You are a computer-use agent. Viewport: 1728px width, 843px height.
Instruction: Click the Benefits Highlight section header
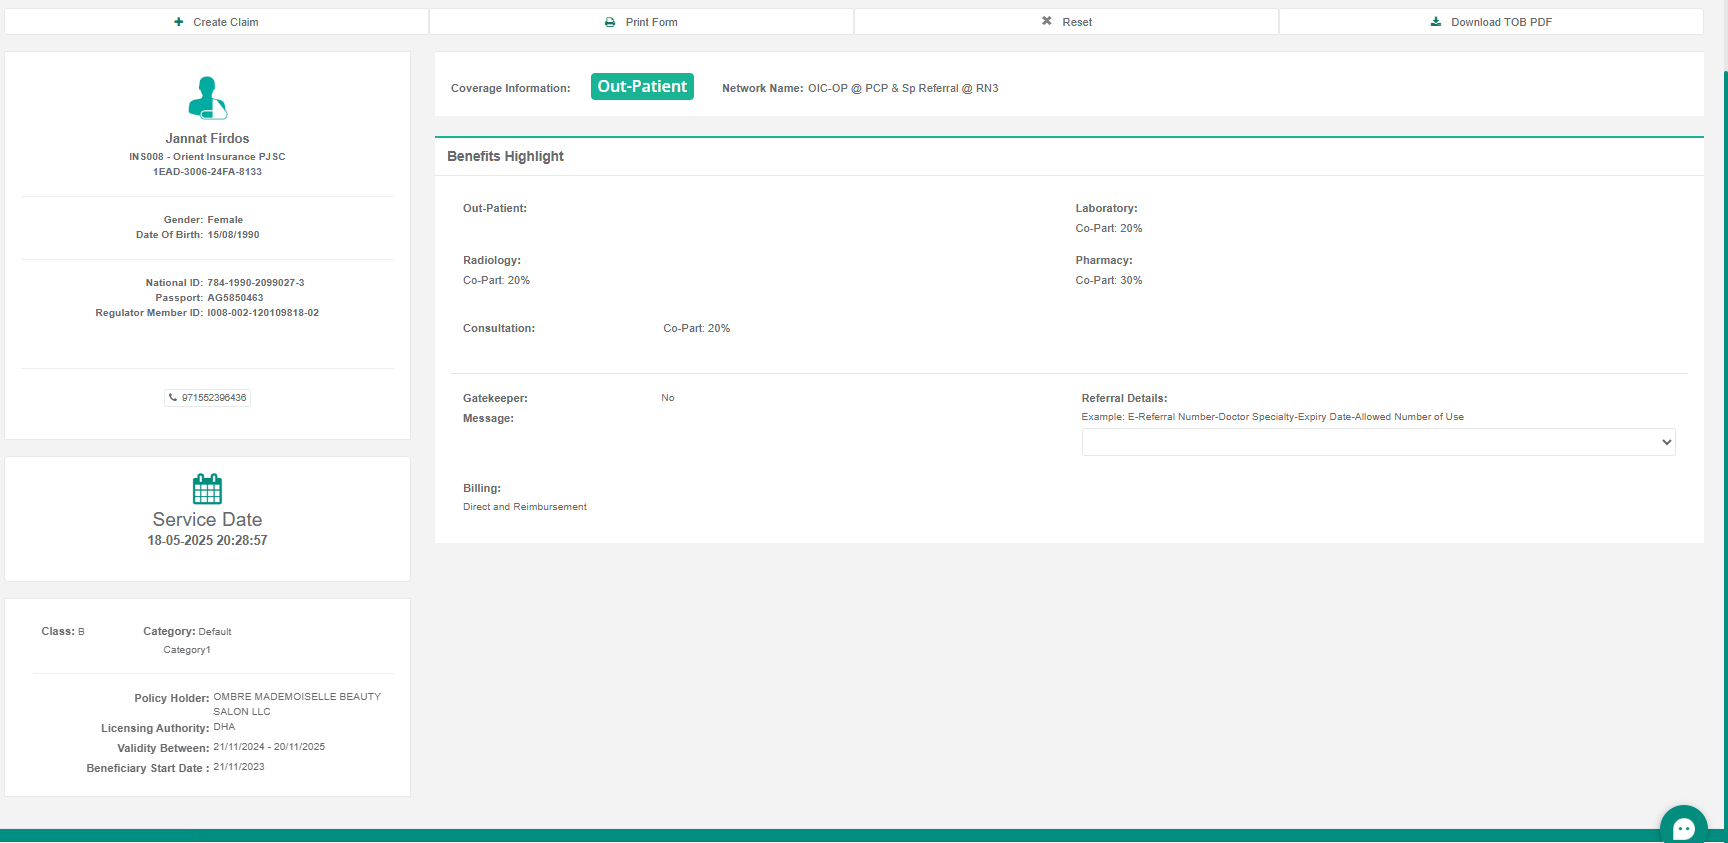point(506,156)
